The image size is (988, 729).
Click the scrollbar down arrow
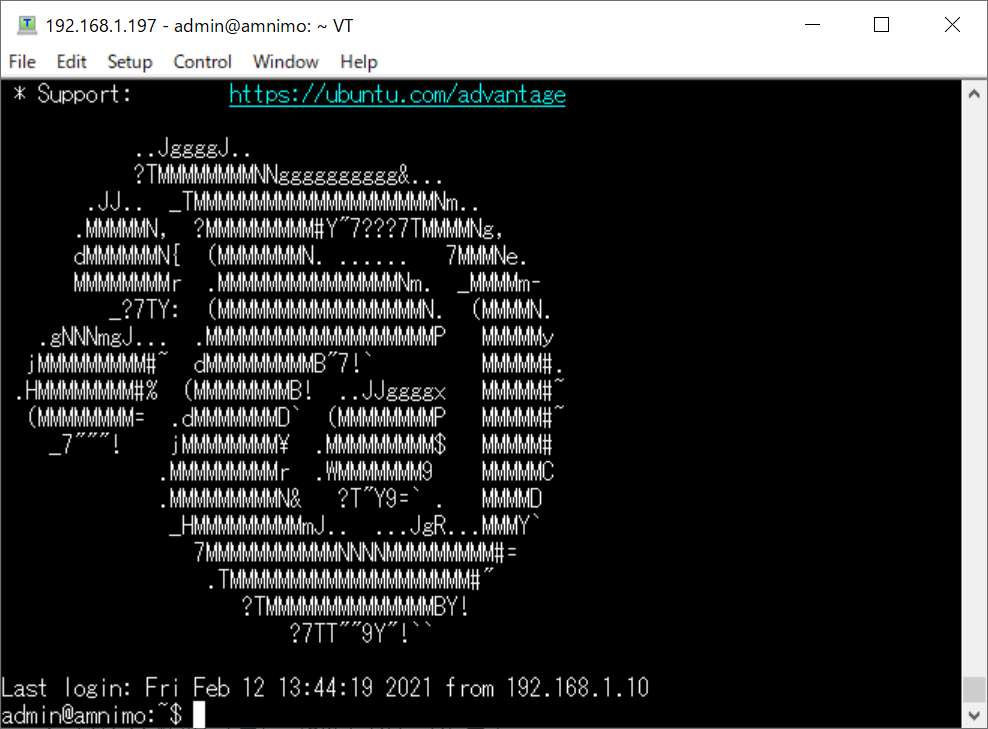(974, 715)
